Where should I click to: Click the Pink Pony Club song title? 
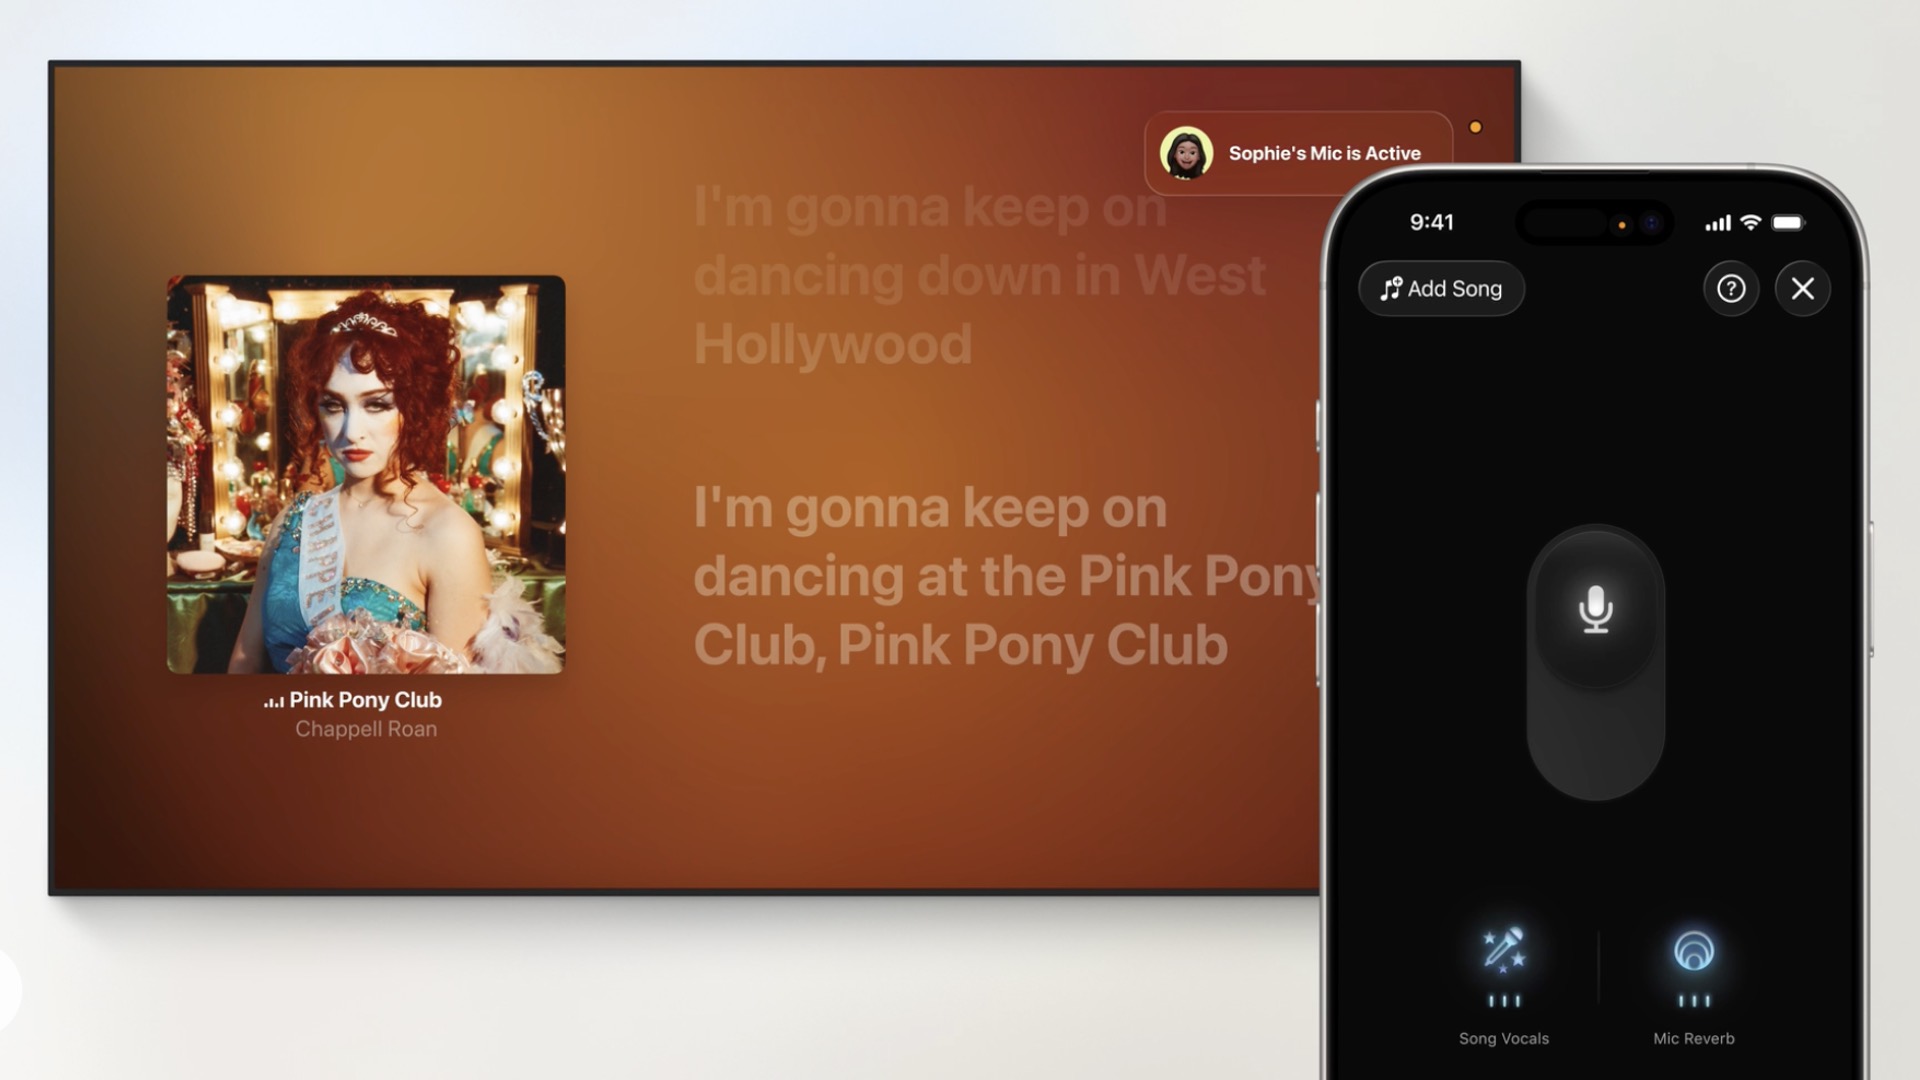(x=365, y=700)
